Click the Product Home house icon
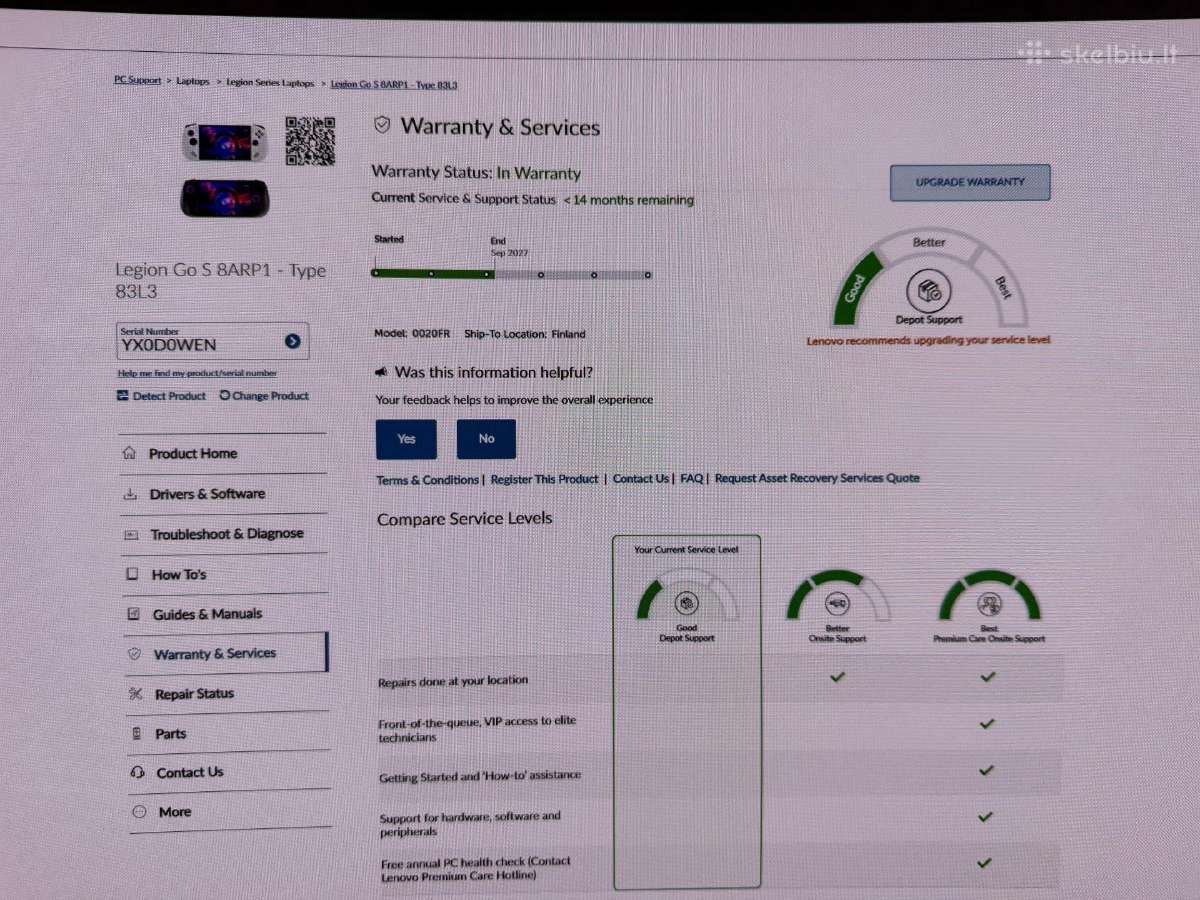This screenshot has width=1200, height=900. 129,453
